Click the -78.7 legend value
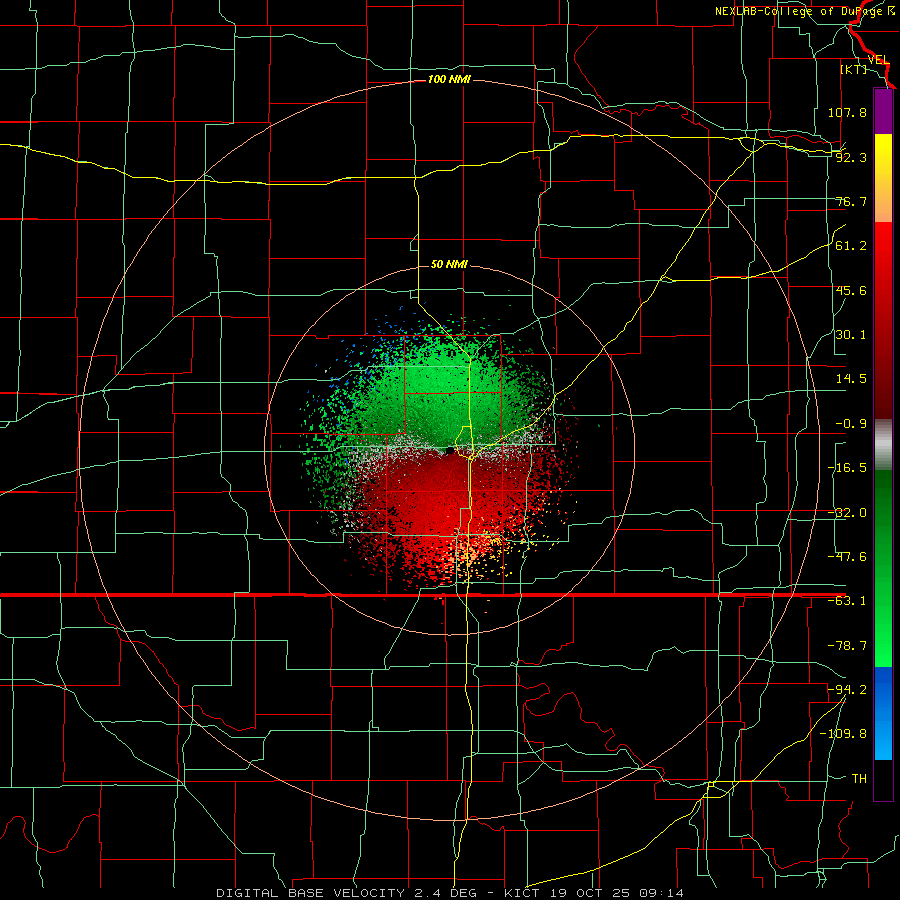 pyautogui.click(x=847, y=646)
